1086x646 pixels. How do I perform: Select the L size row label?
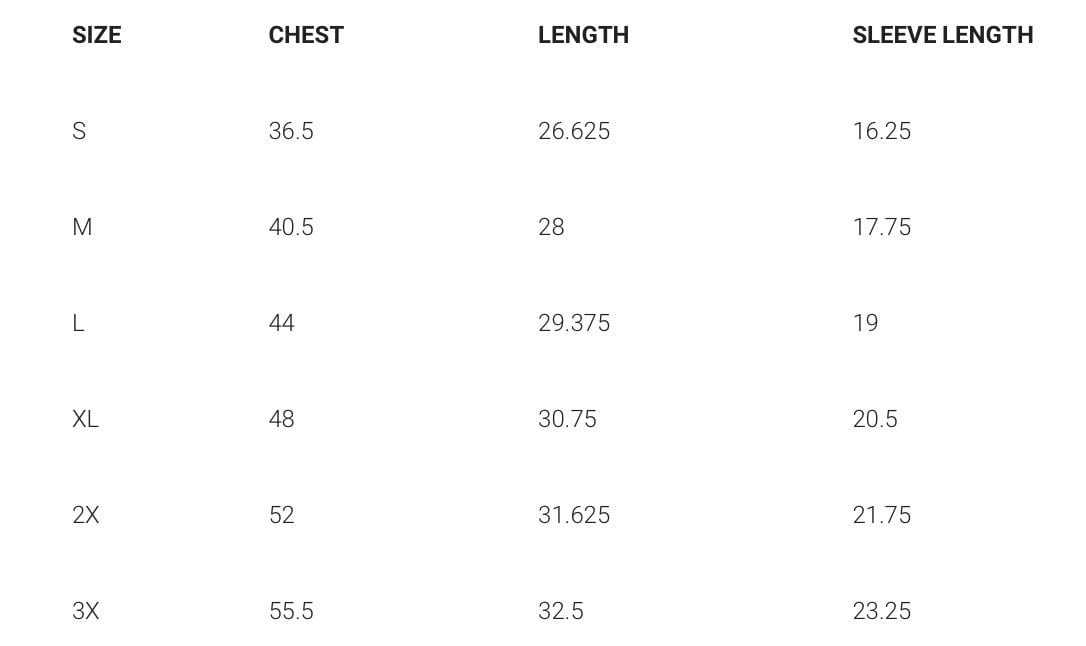click(x=78, y=323)
